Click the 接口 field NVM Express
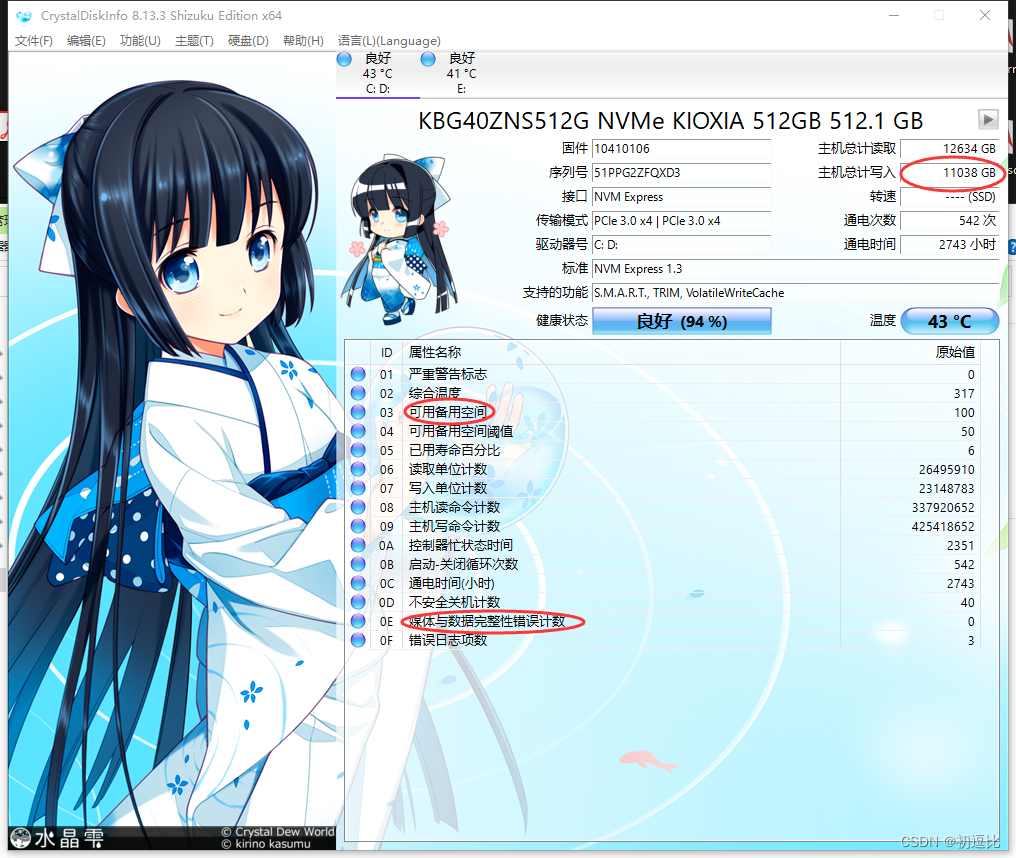 [x=682, y=196]
